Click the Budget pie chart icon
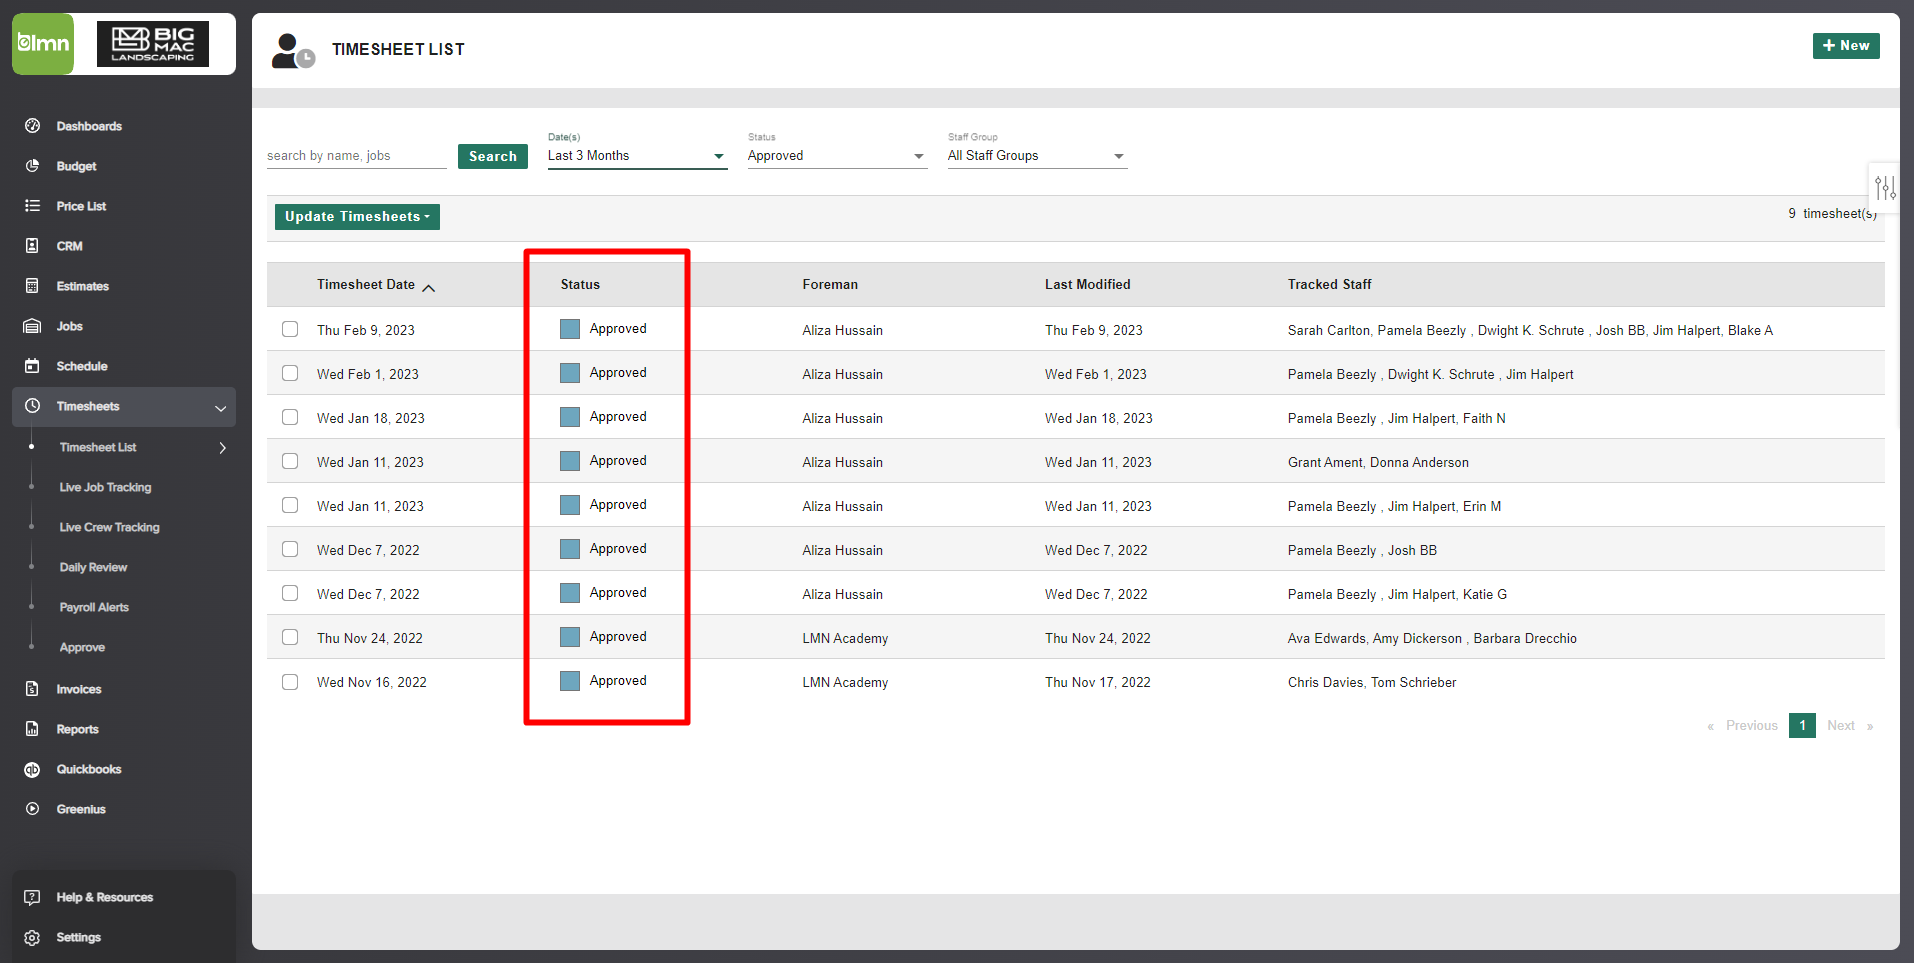 click(x=32, y=166)
